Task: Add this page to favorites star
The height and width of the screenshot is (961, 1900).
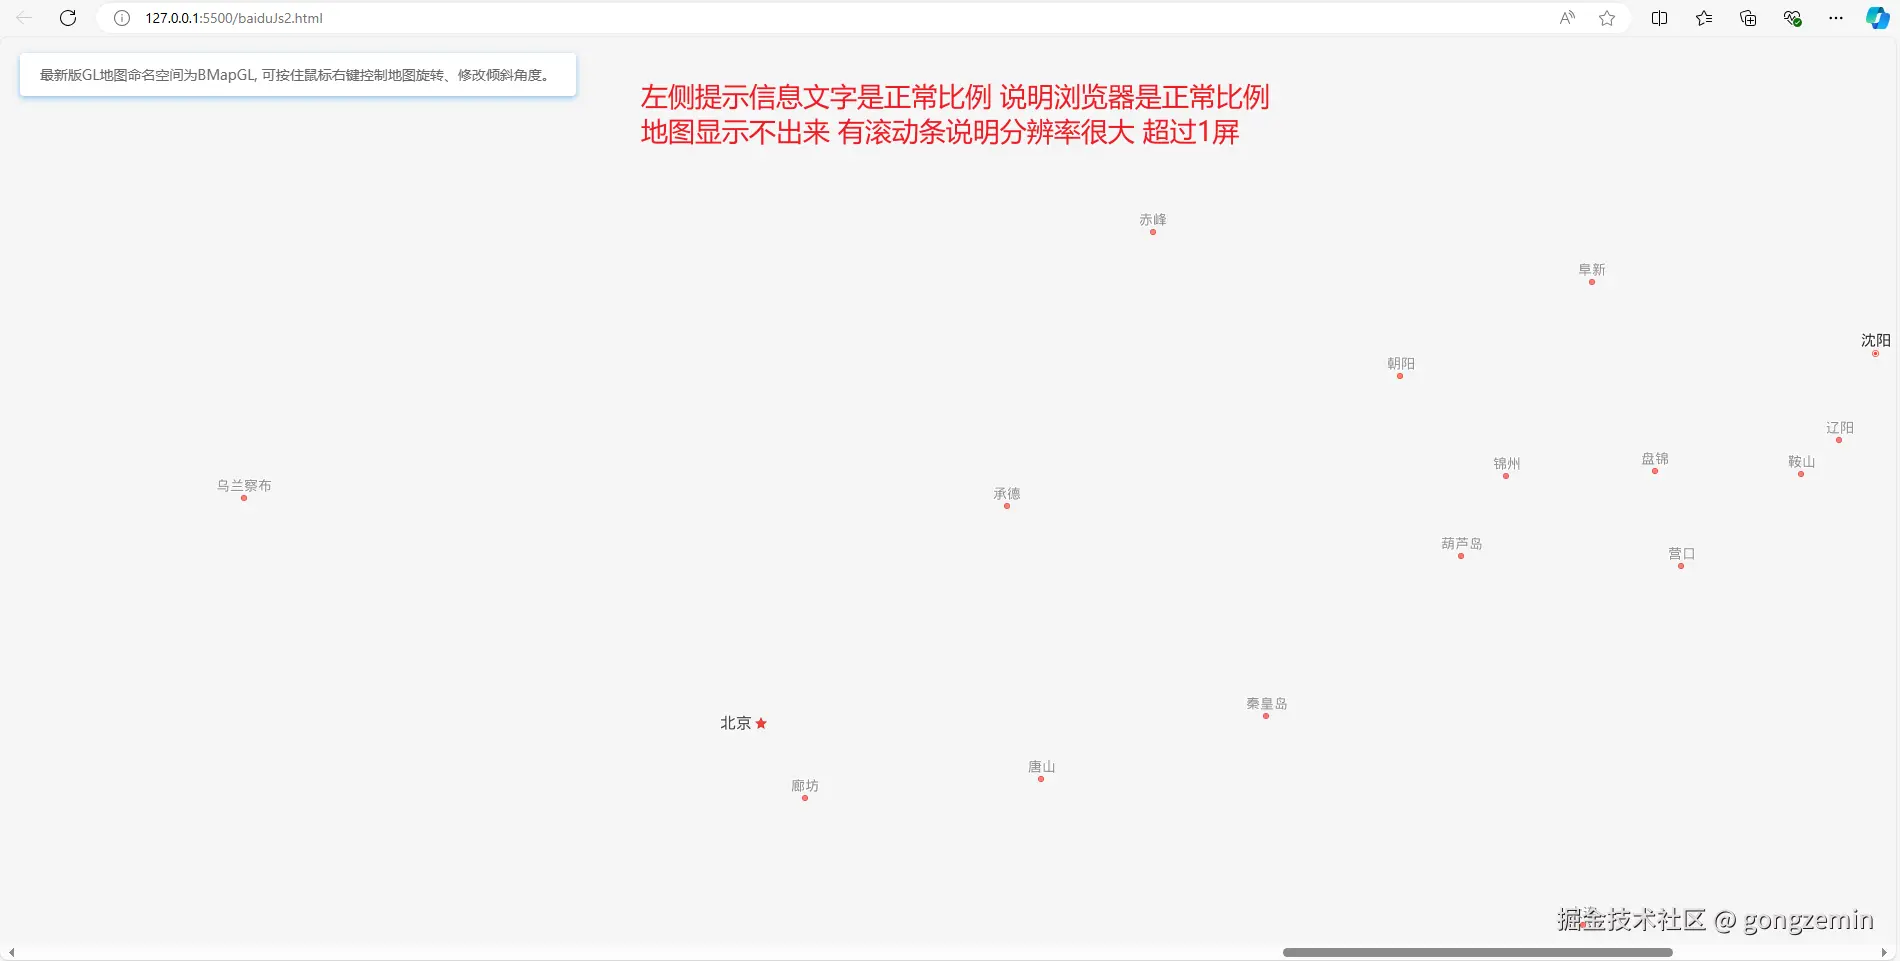Action: (x=1607, y=18)
